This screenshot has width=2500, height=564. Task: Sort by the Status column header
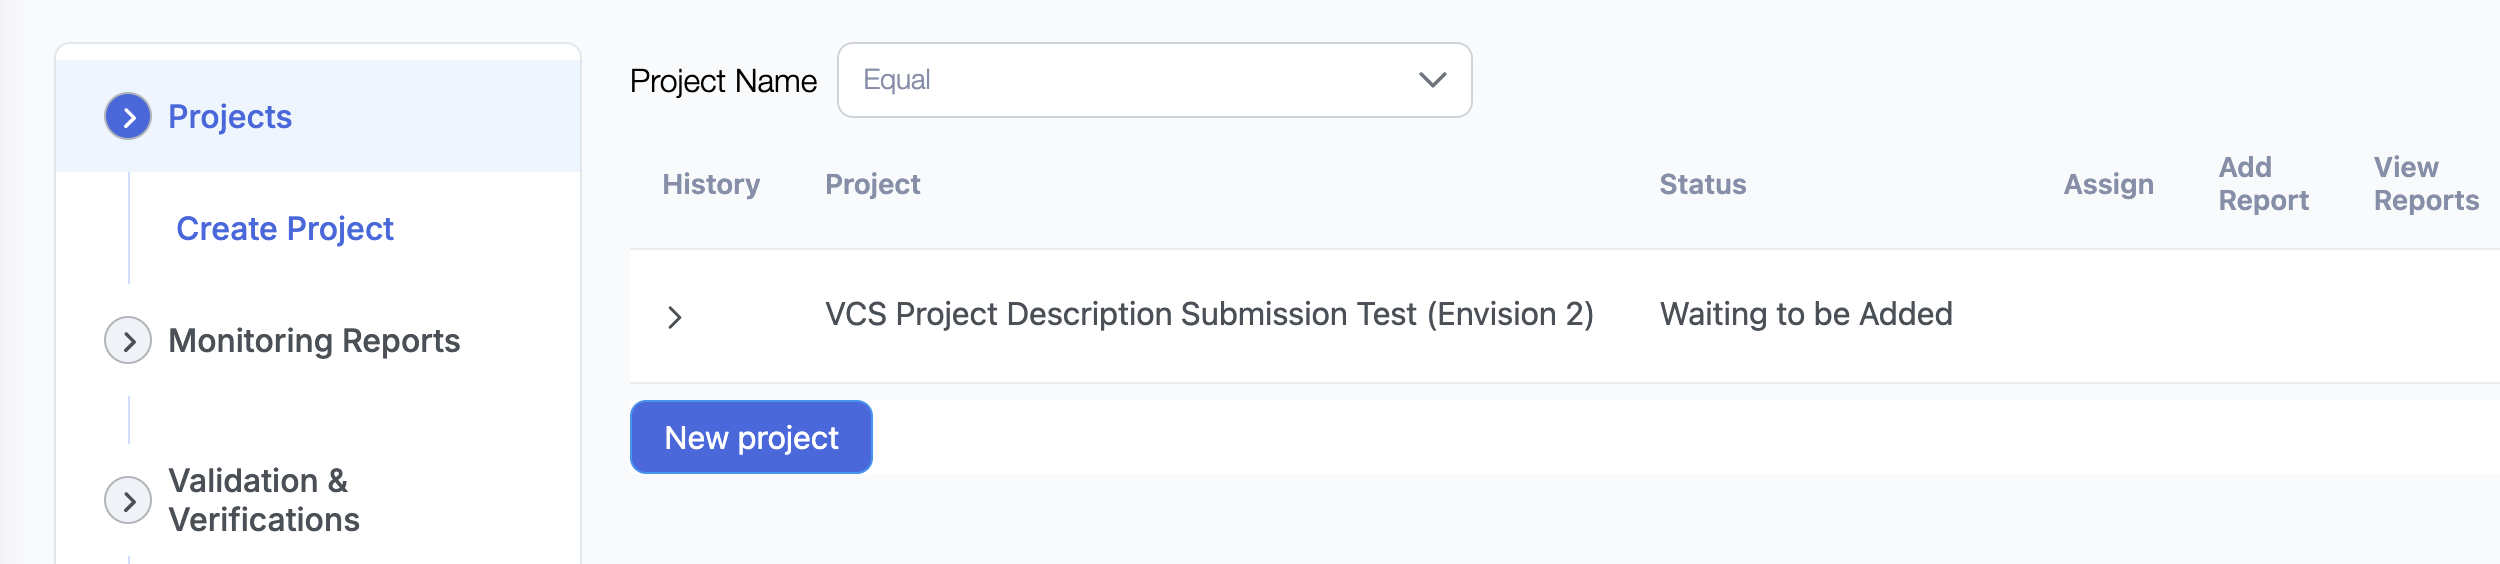pyautogui.click(x=1702, y=184)
